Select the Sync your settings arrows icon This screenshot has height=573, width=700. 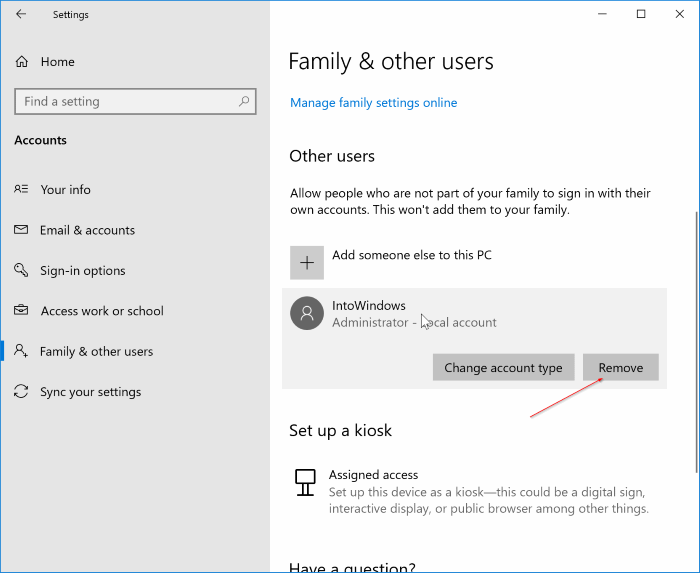[x=21, y=391]
